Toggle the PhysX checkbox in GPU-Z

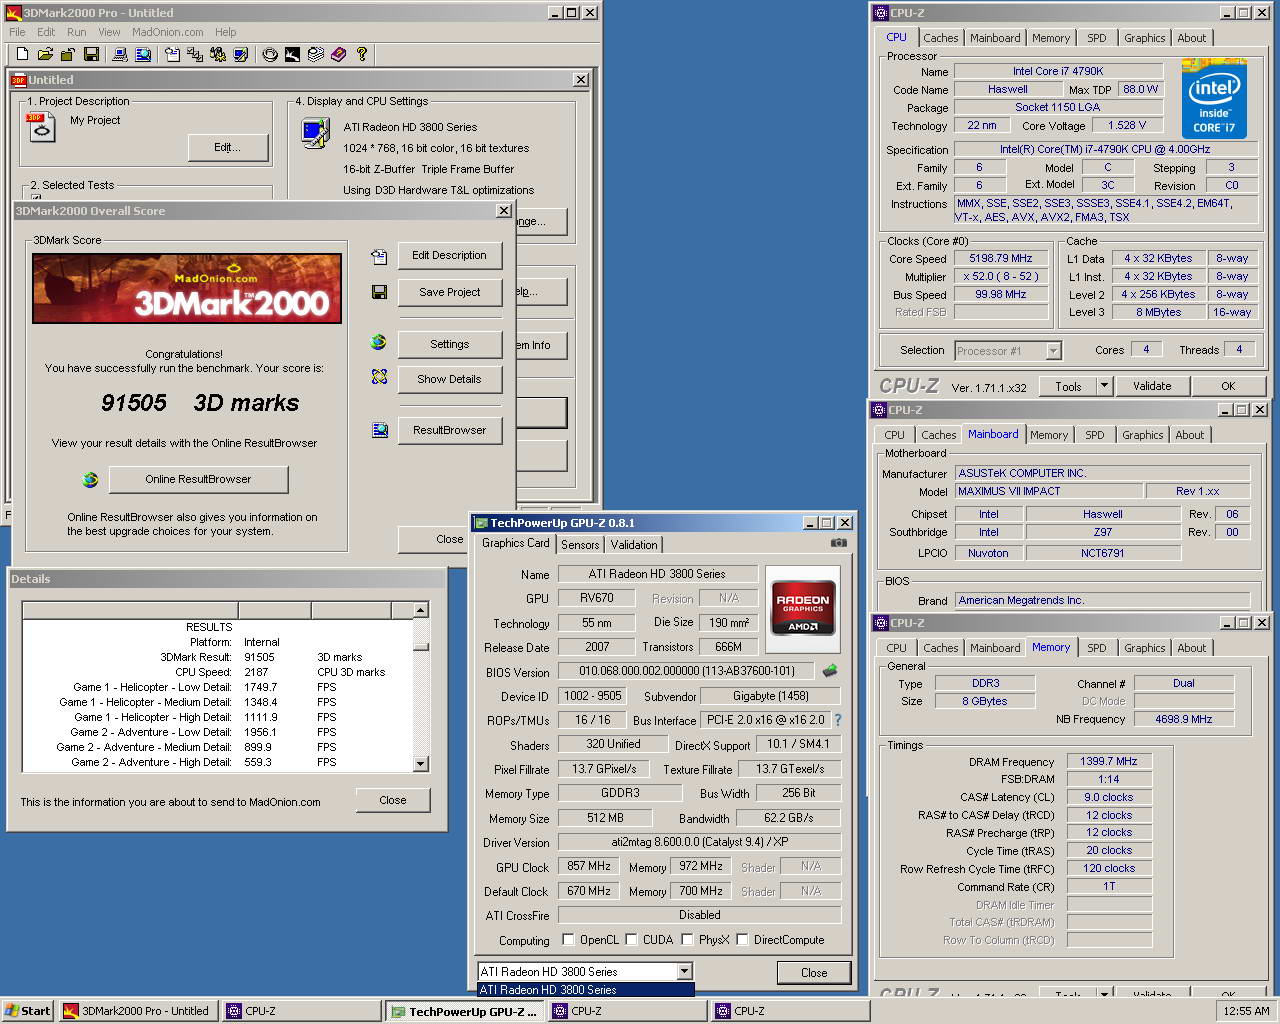(688, 940)
